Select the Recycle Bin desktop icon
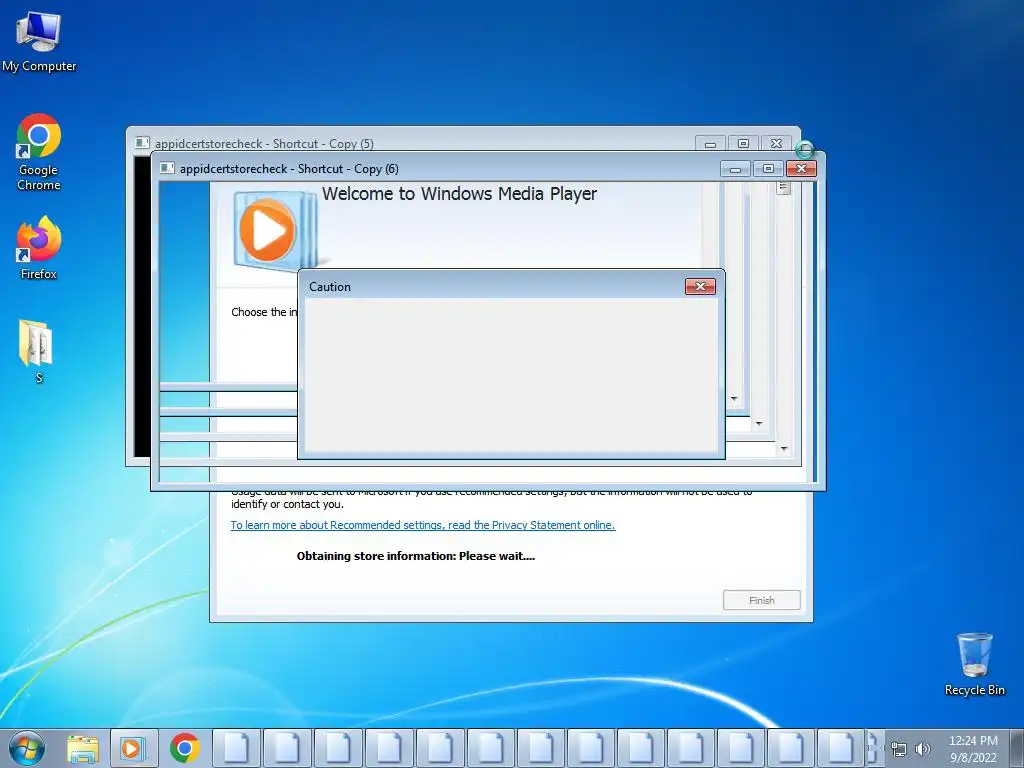The width and height of the screenshot is (1024, 768). [x=974, y=664]
